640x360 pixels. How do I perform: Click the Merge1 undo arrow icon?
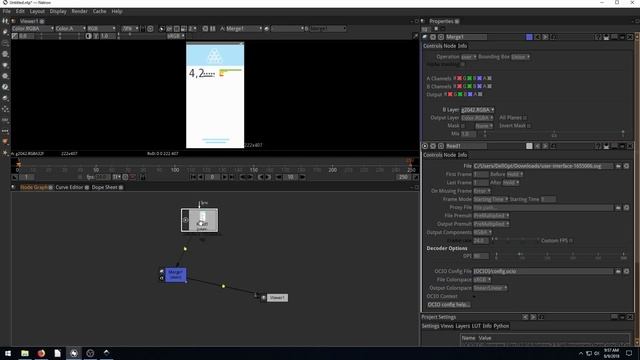537,37
